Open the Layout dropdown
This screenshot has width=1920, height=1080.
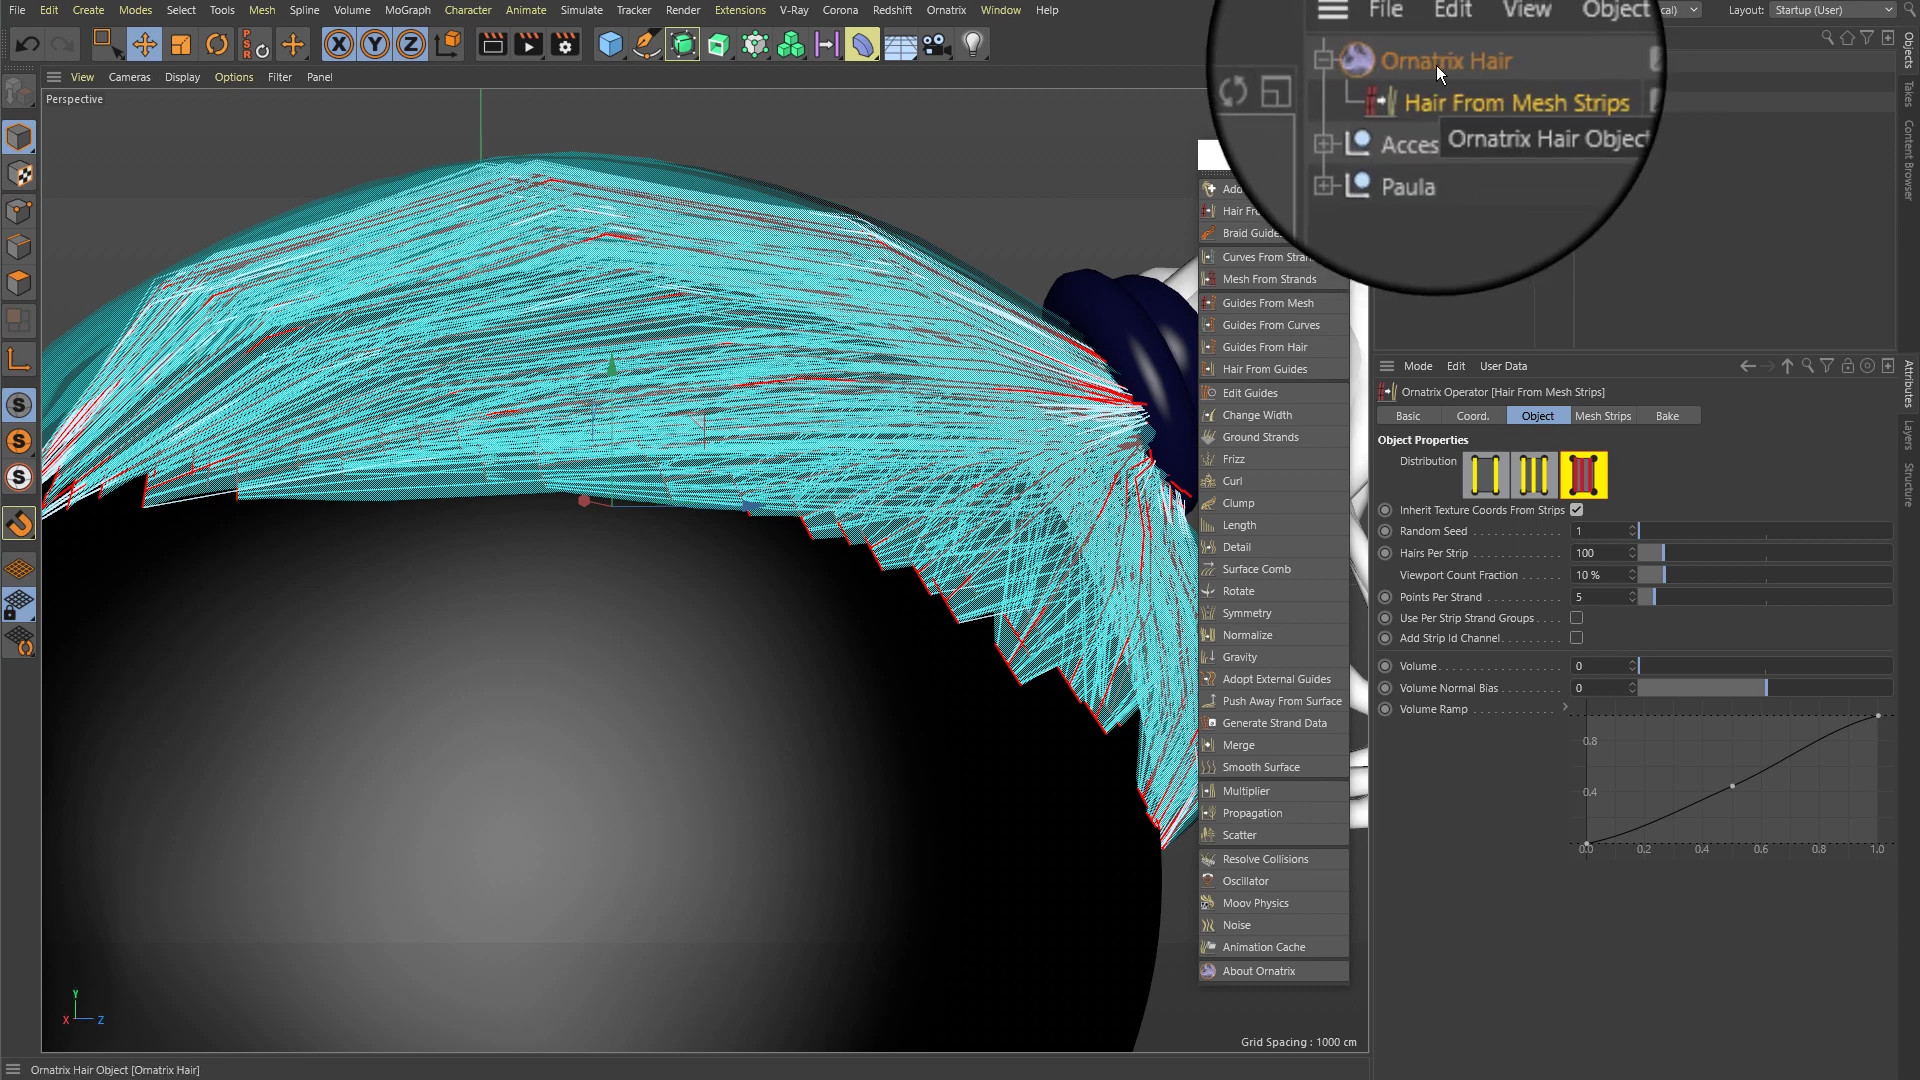[x=1832, y=10]
